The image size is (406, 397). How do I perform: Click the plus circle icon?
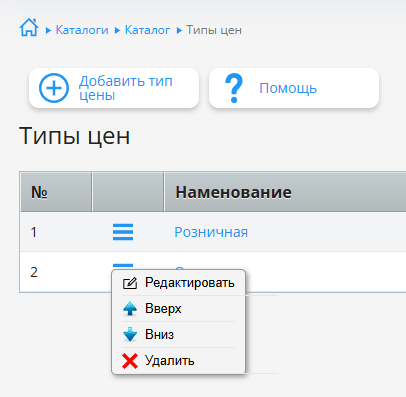(x=54, y=88)
